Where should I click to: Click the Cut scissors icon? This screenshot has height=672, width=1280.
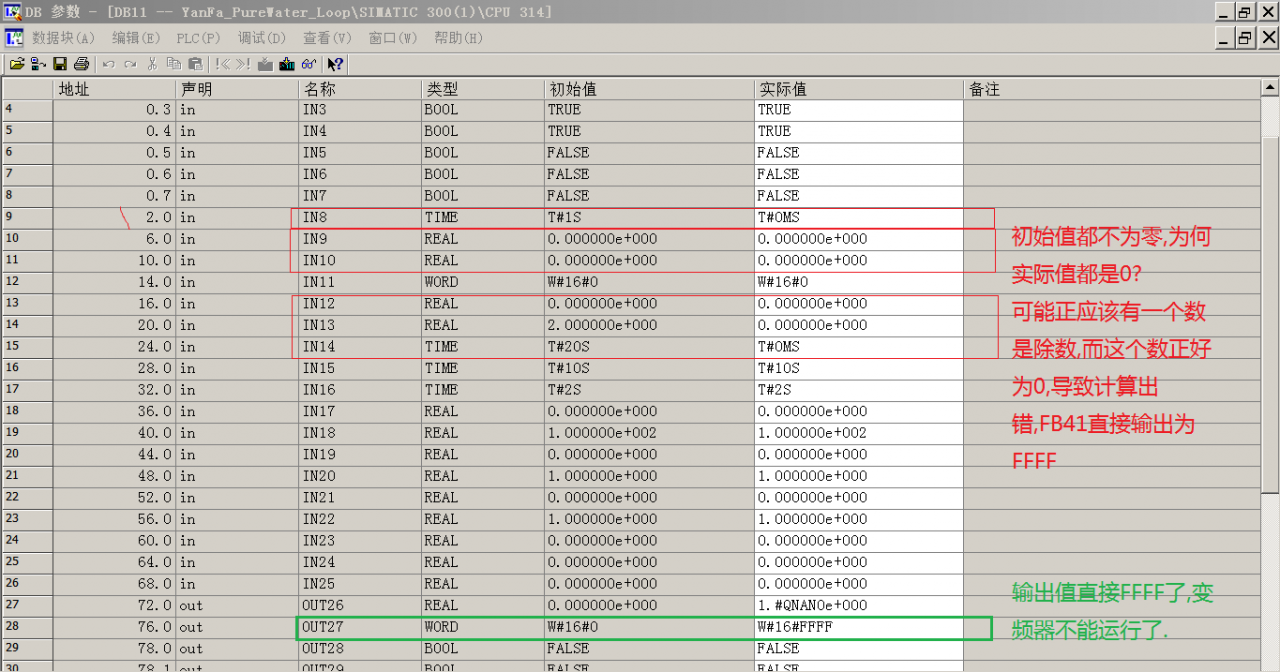click(152, 64)
